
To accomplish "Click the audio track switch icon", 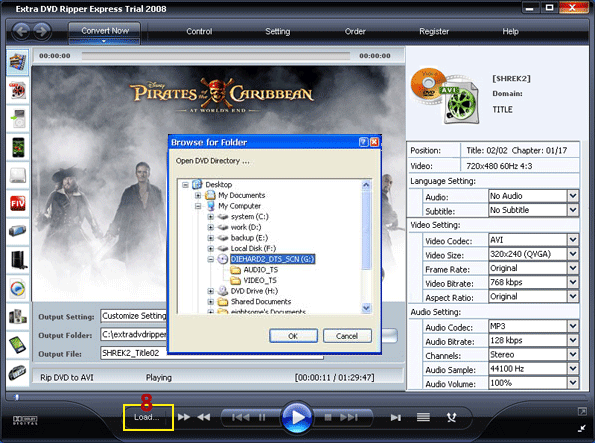I will coord(451,418).
